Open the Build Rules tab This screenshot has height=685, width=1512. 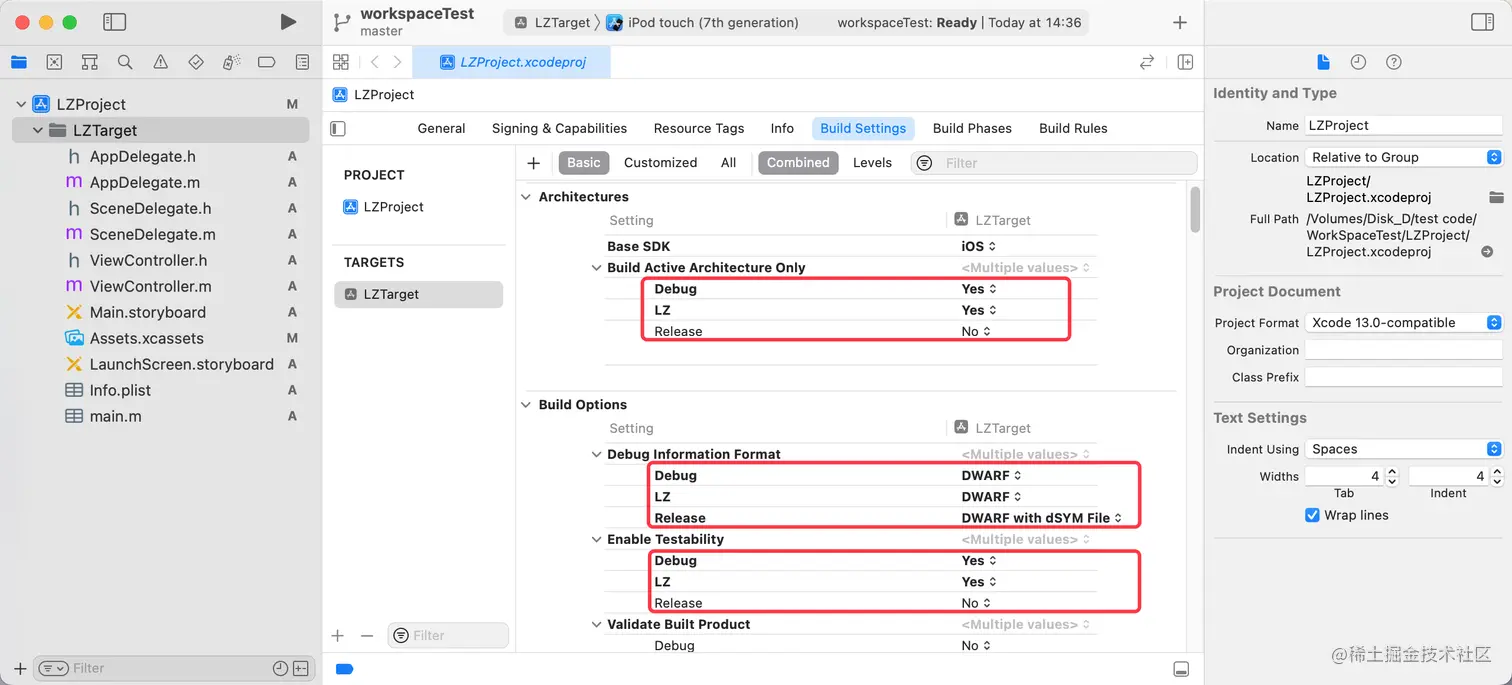click(1073, 128)
